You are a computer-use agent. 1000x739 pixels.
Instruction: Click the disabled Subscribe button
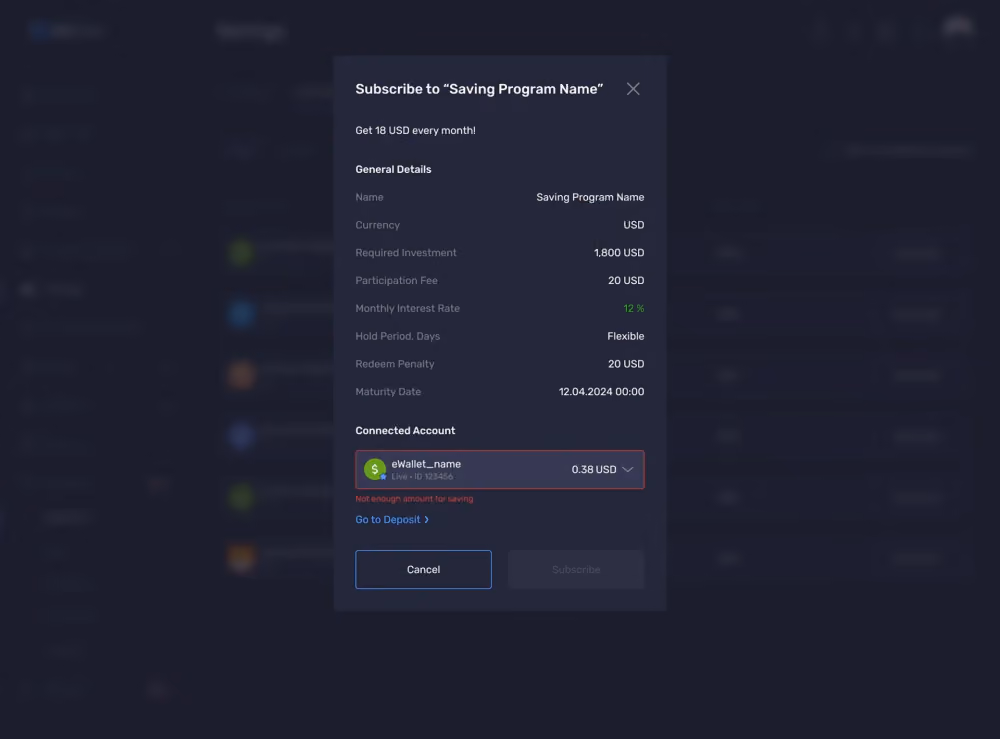576,569
